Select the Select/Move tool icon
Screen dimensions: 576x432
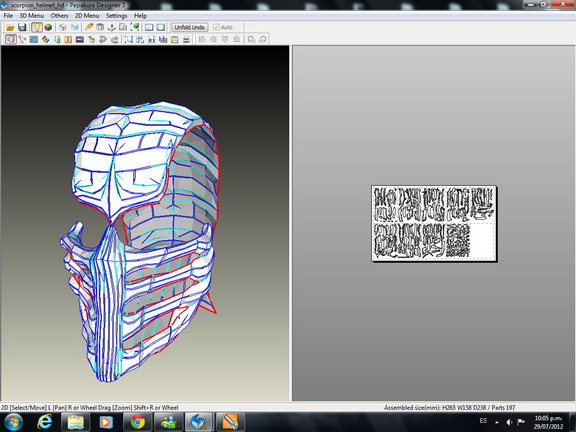point(11,39)
